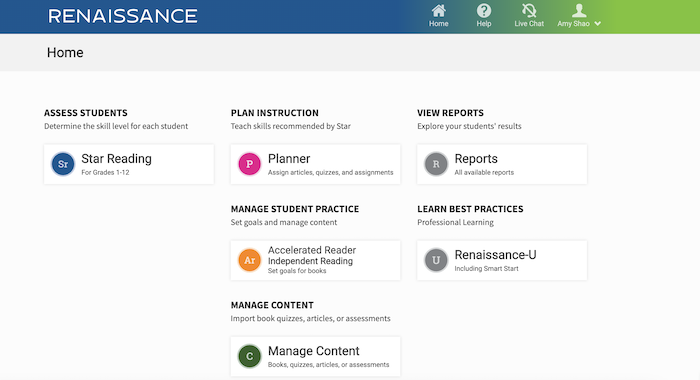Click 'Assign articles, quizzes, and assignments' text

(x=330, y=172)
